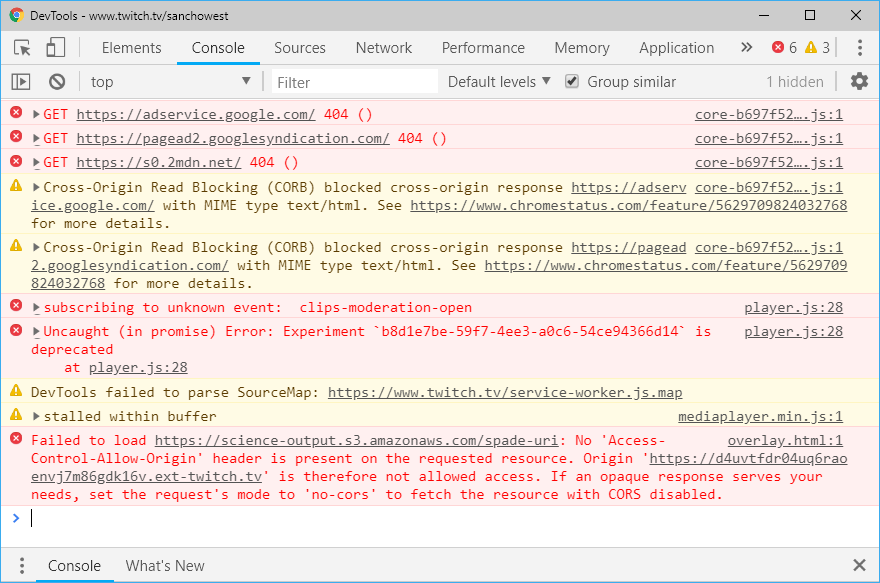The image size is (880, 583).
Task: Click warning icon on SourceMap parse row
Action: pyautogui.click(x=16, y=391)
